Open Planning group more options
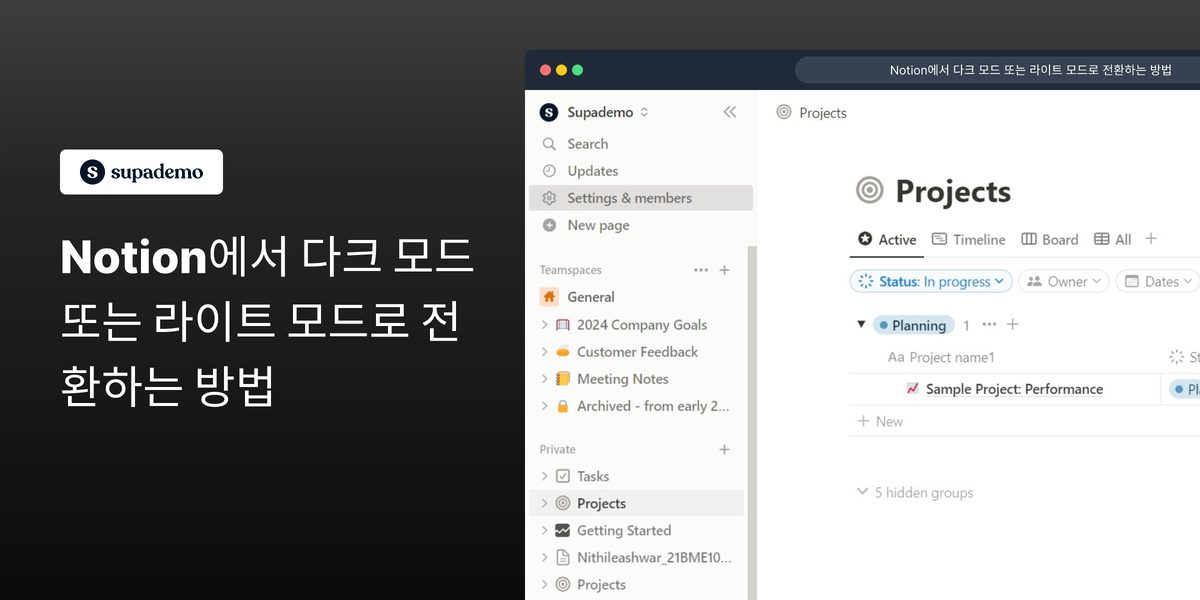This screenshot has height=600, width=1200. (x=989, y=325)
